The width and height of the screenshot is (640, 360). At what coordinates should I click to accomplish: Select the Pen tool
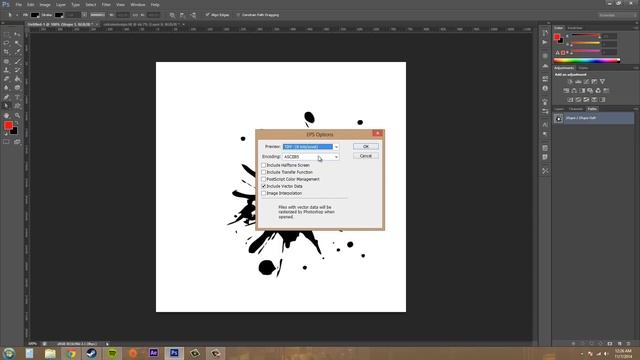click(x=6, y=97)
